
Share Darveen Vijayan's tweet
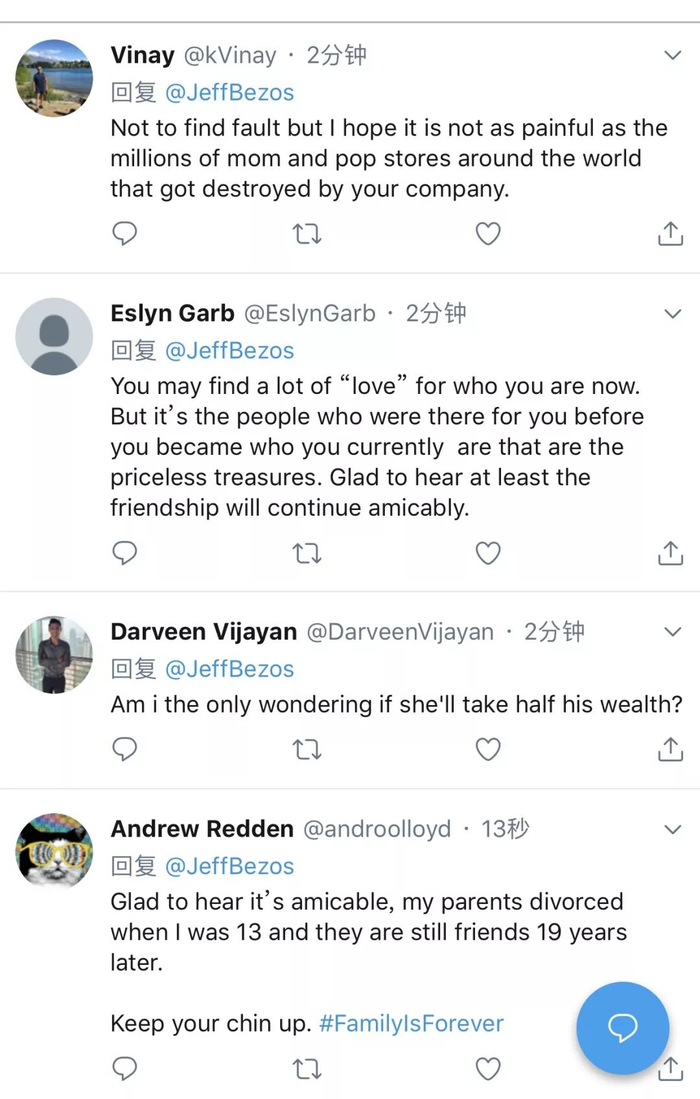[x=670, y=749]
